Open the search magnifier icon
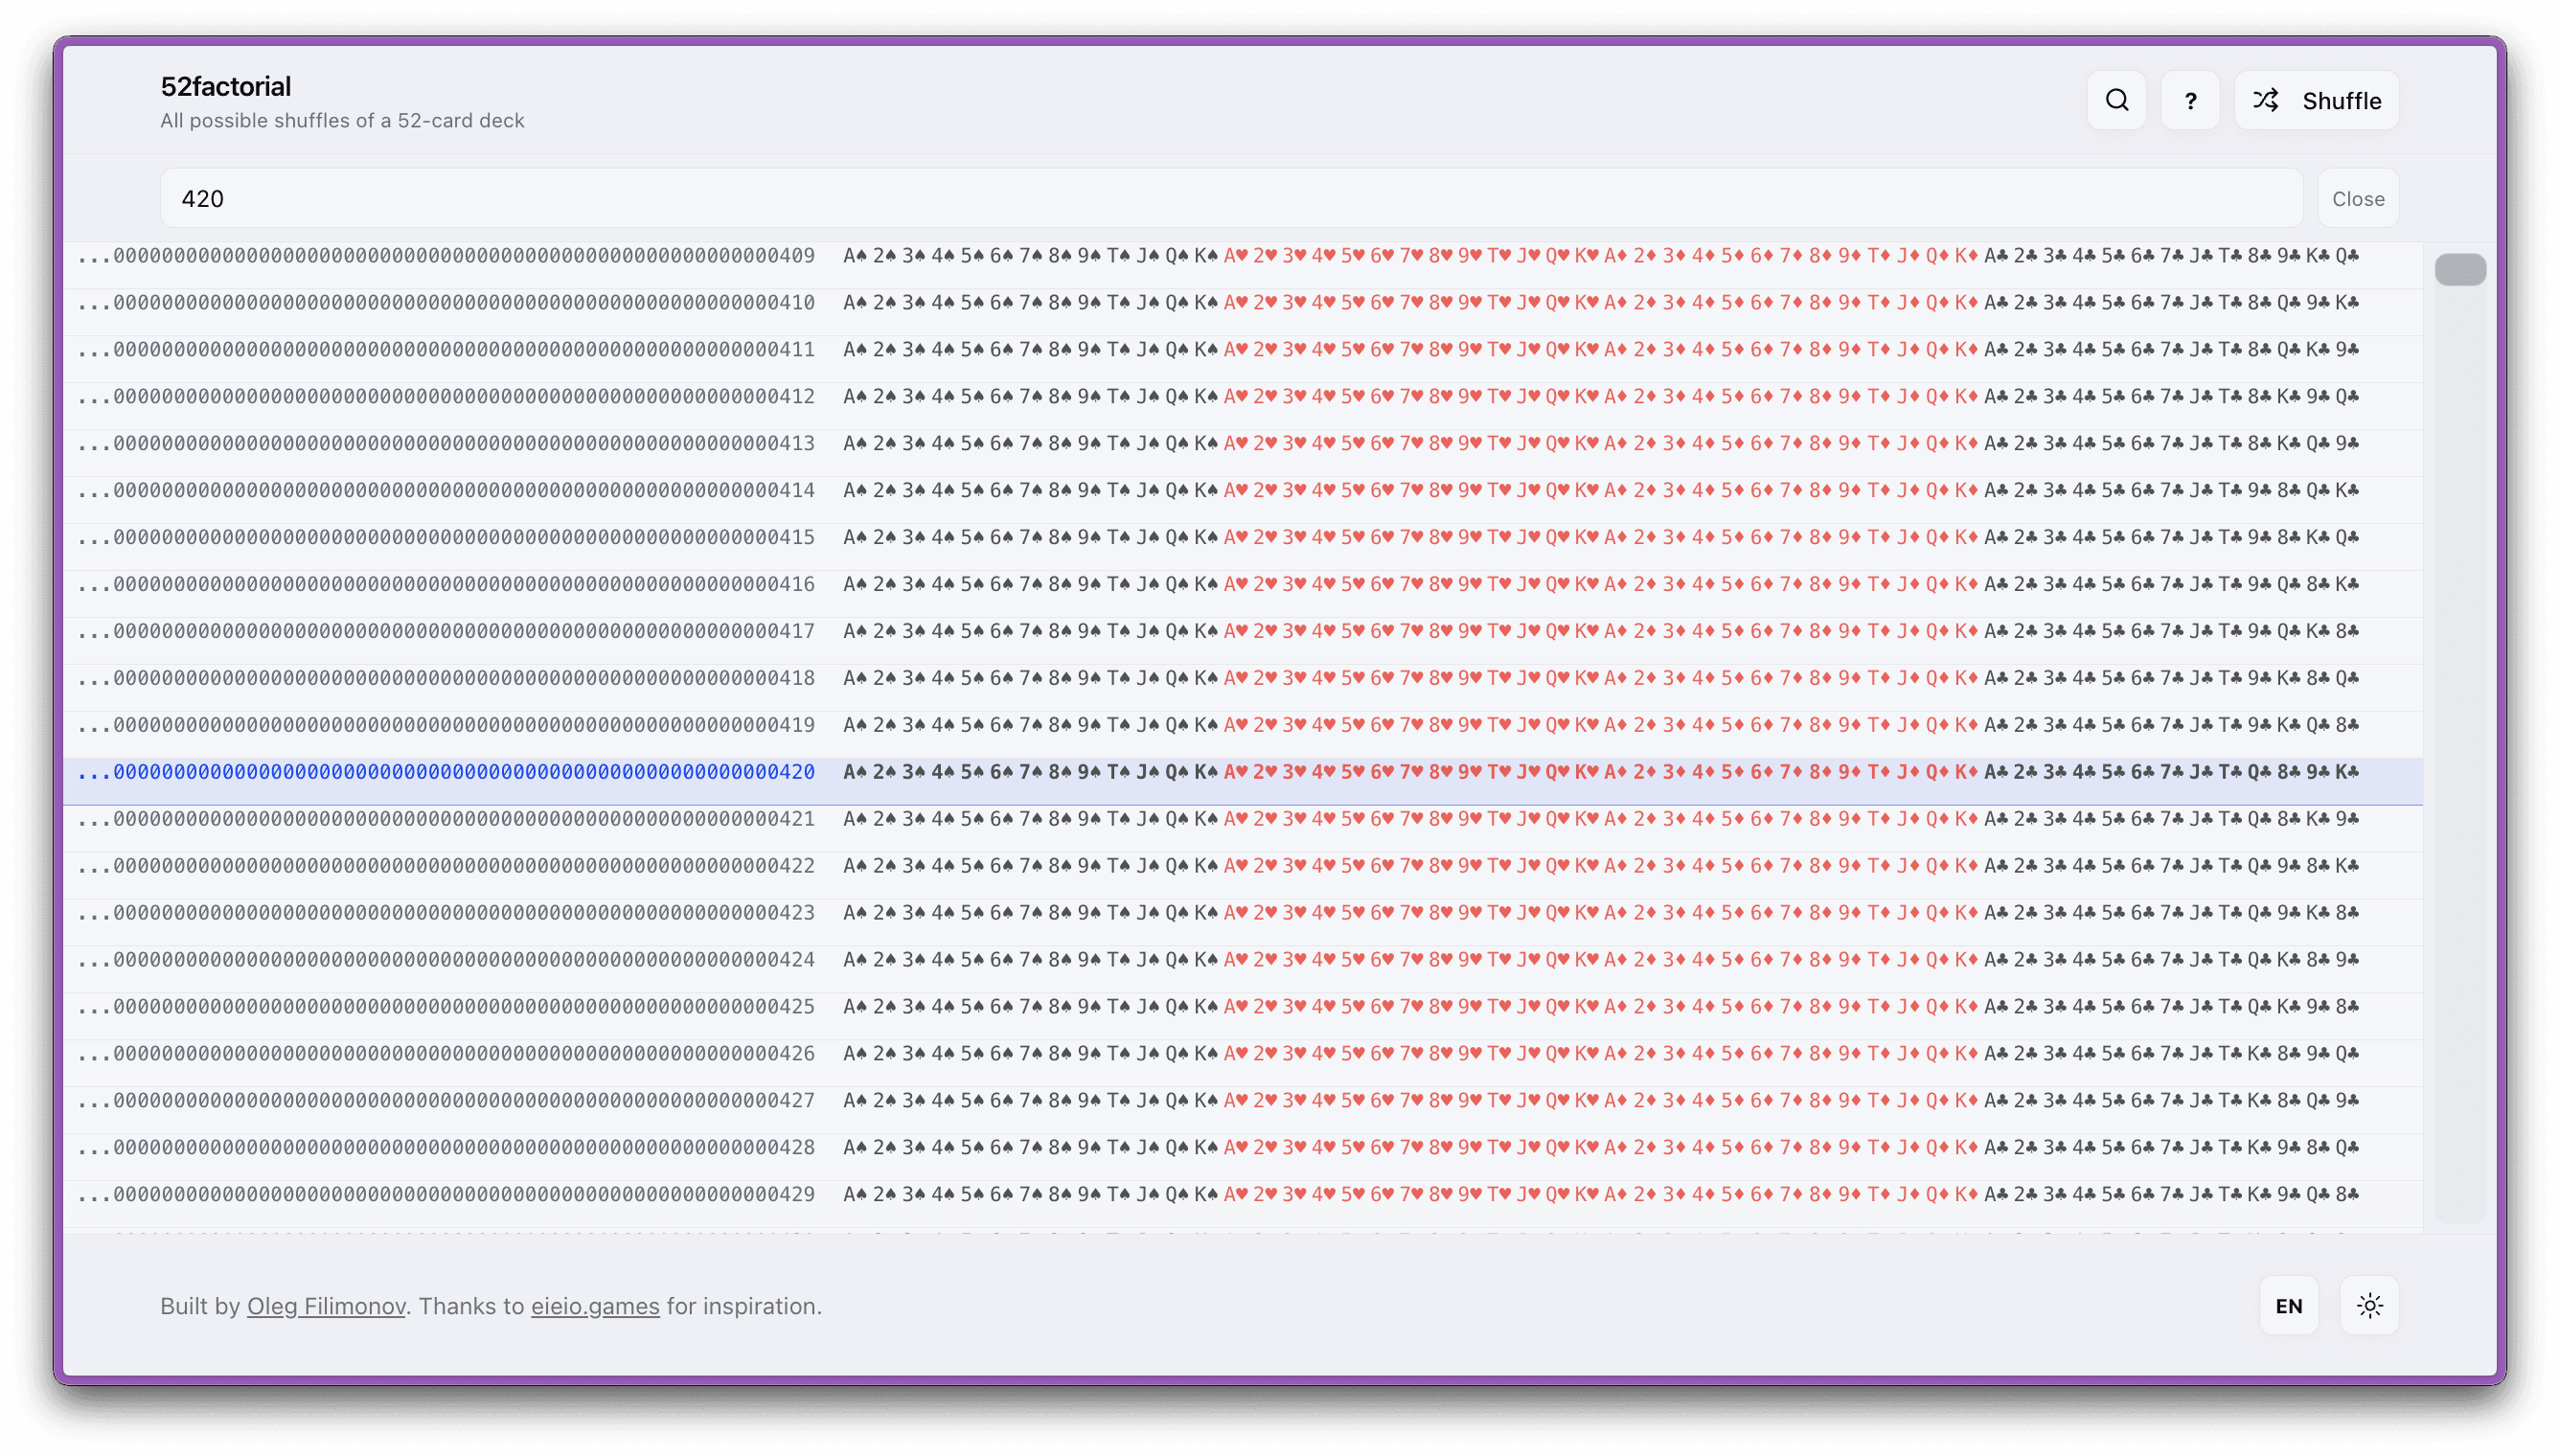The width and height of the screenshot is (2560, 1456). point(2116,100)
